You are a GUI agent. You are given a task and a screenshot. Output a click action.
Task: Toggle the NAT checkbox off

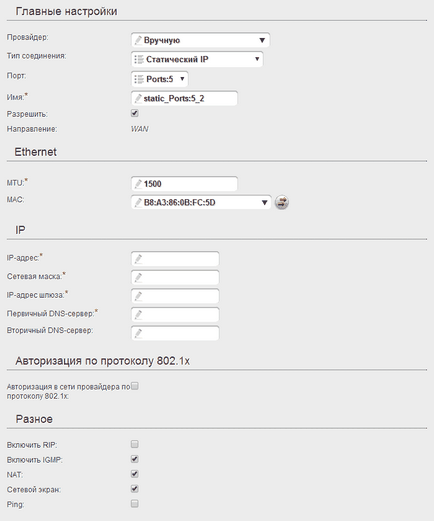coord(135,474)
